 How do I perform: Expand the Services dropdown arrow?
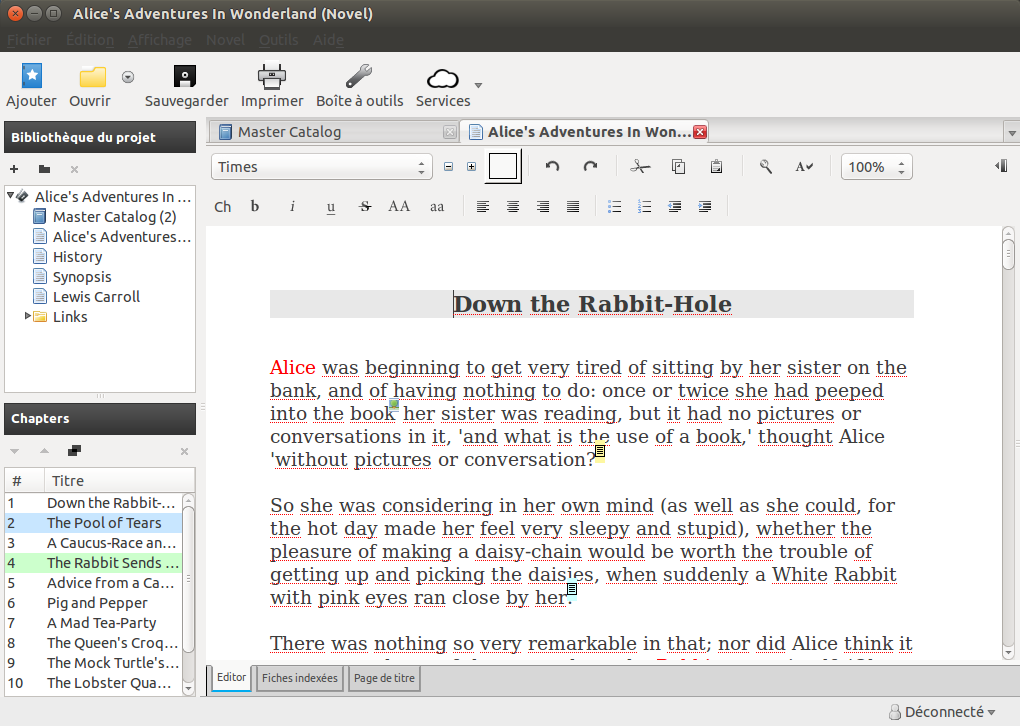pos(478,85)
